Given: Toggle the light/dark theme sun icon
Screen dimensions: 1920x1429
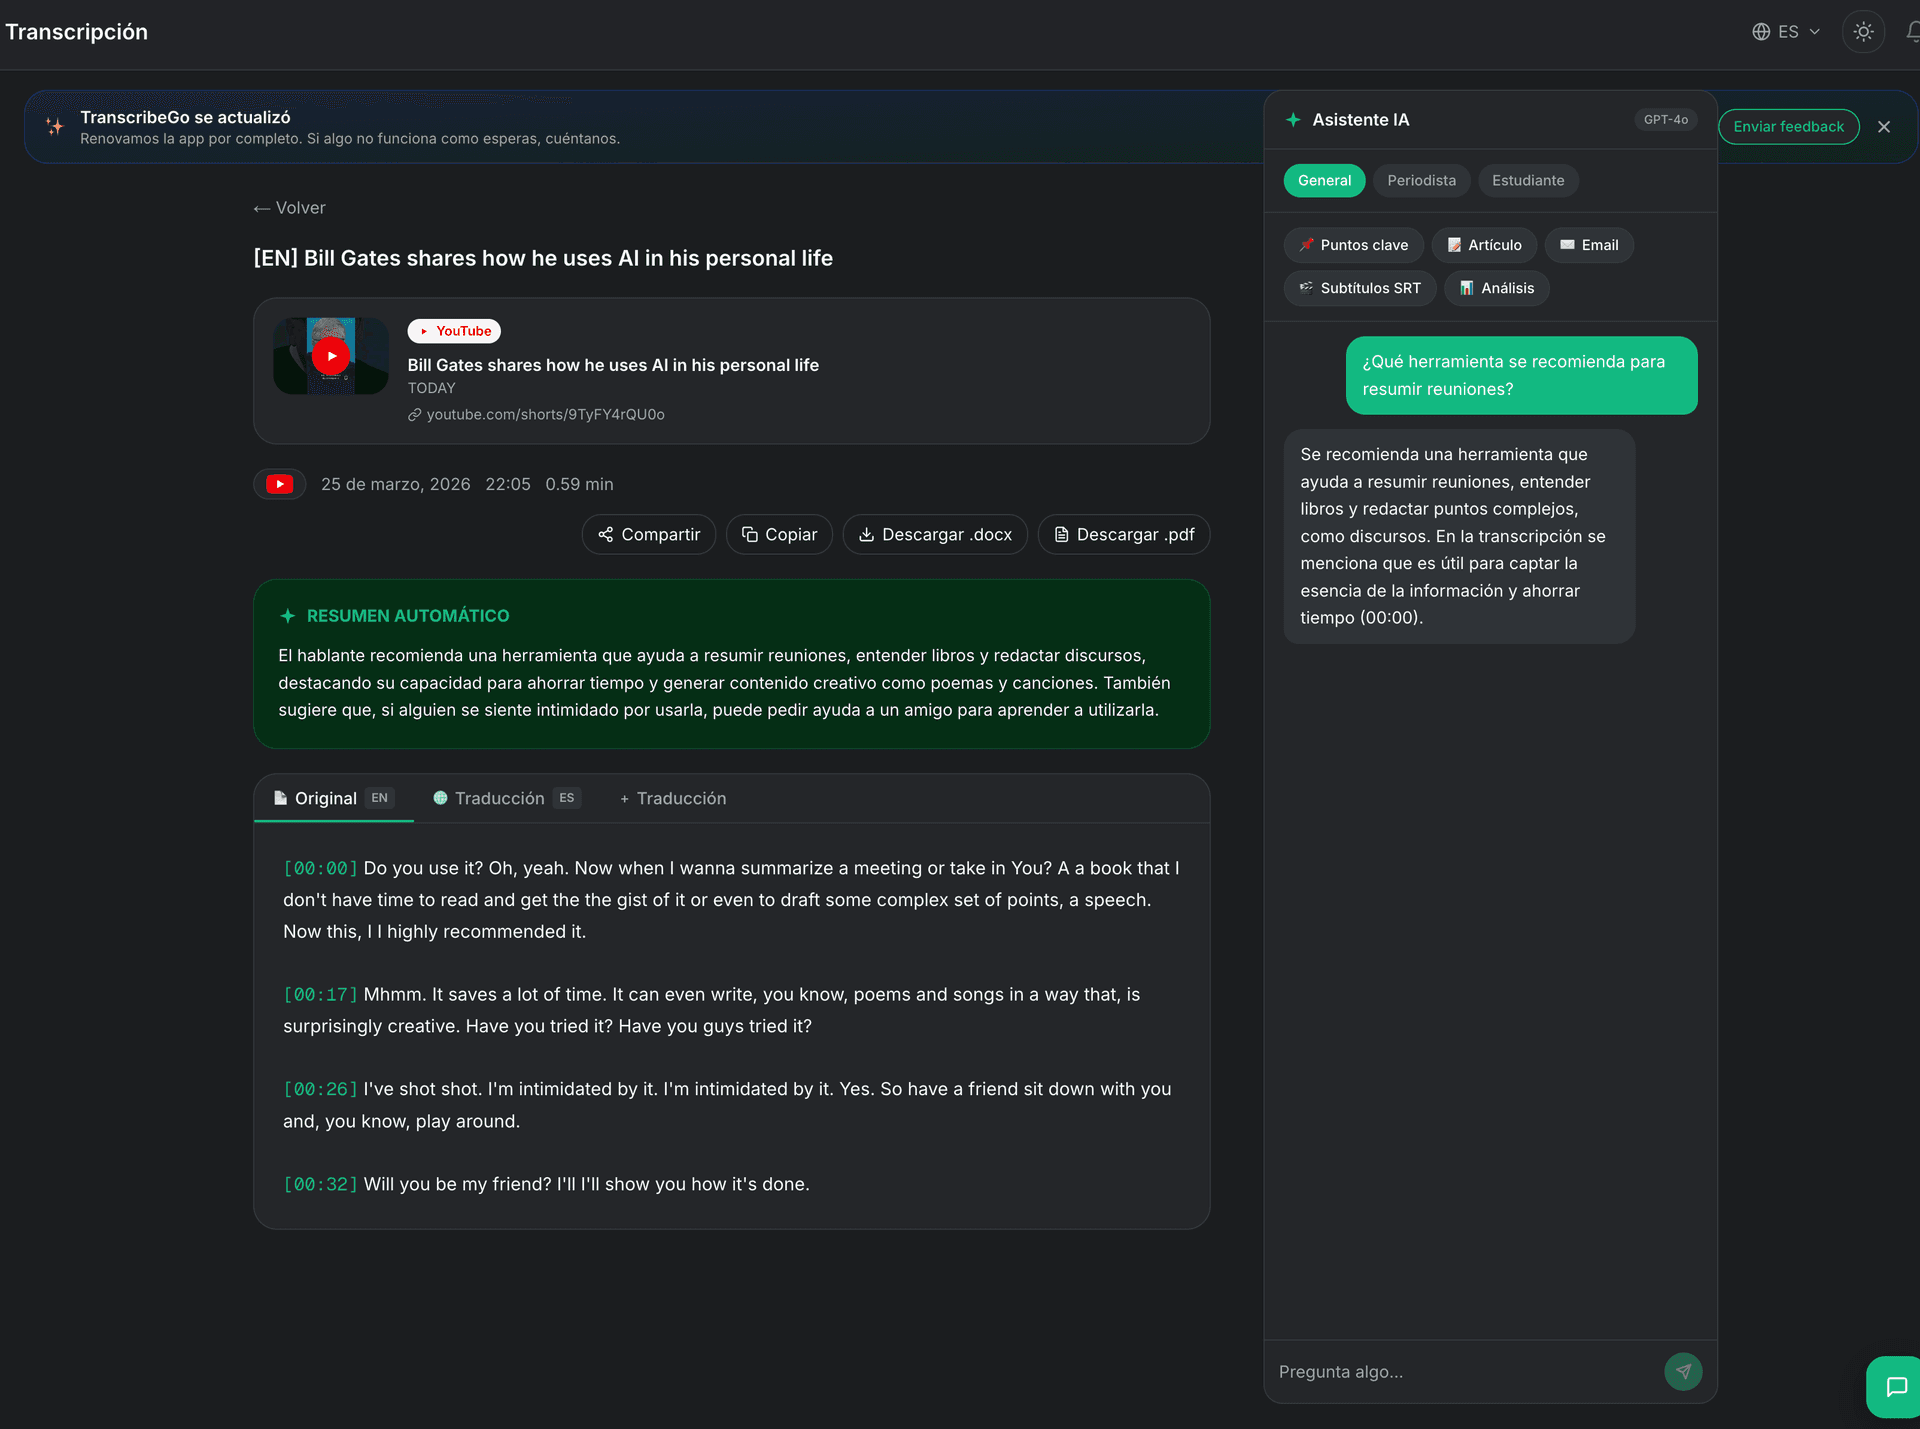Looking at the screenshot, I should coord(1863,32).
